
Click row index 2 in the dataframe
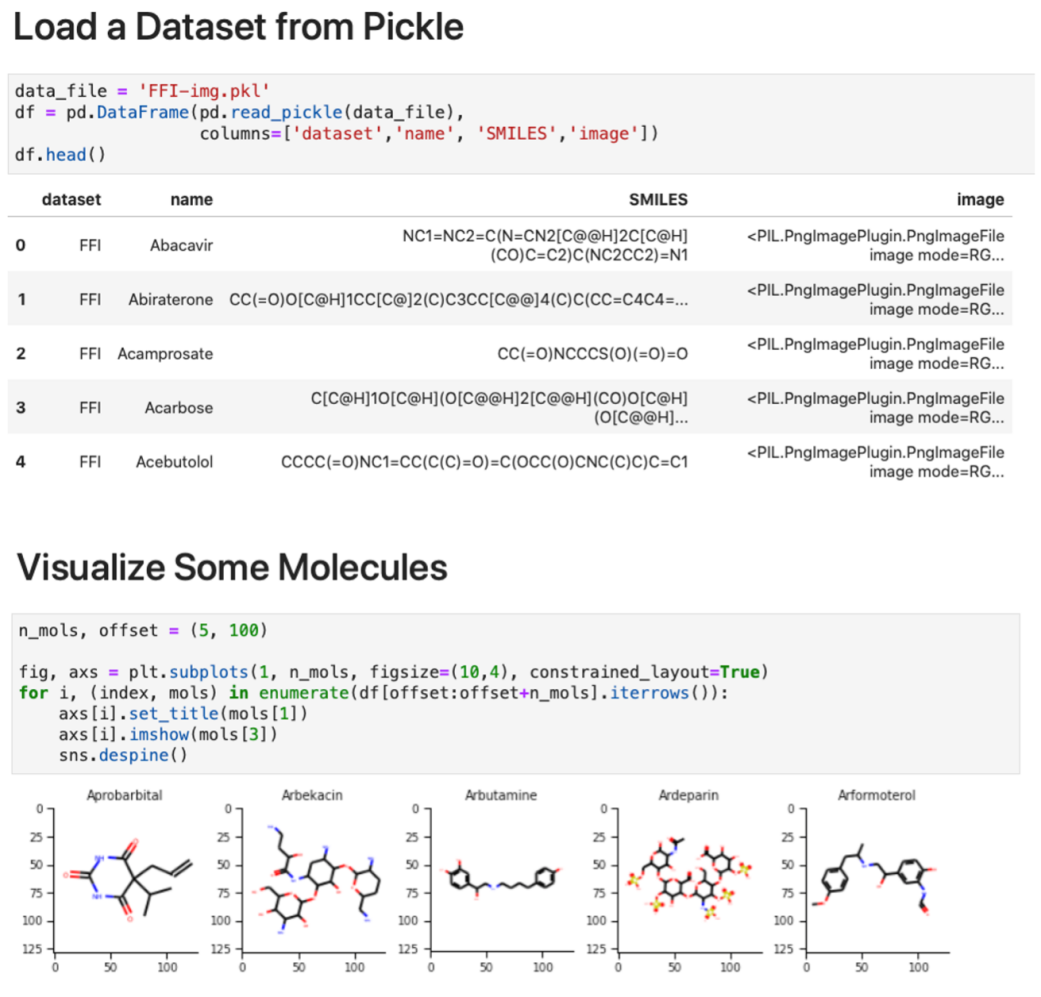coord(20,353)
